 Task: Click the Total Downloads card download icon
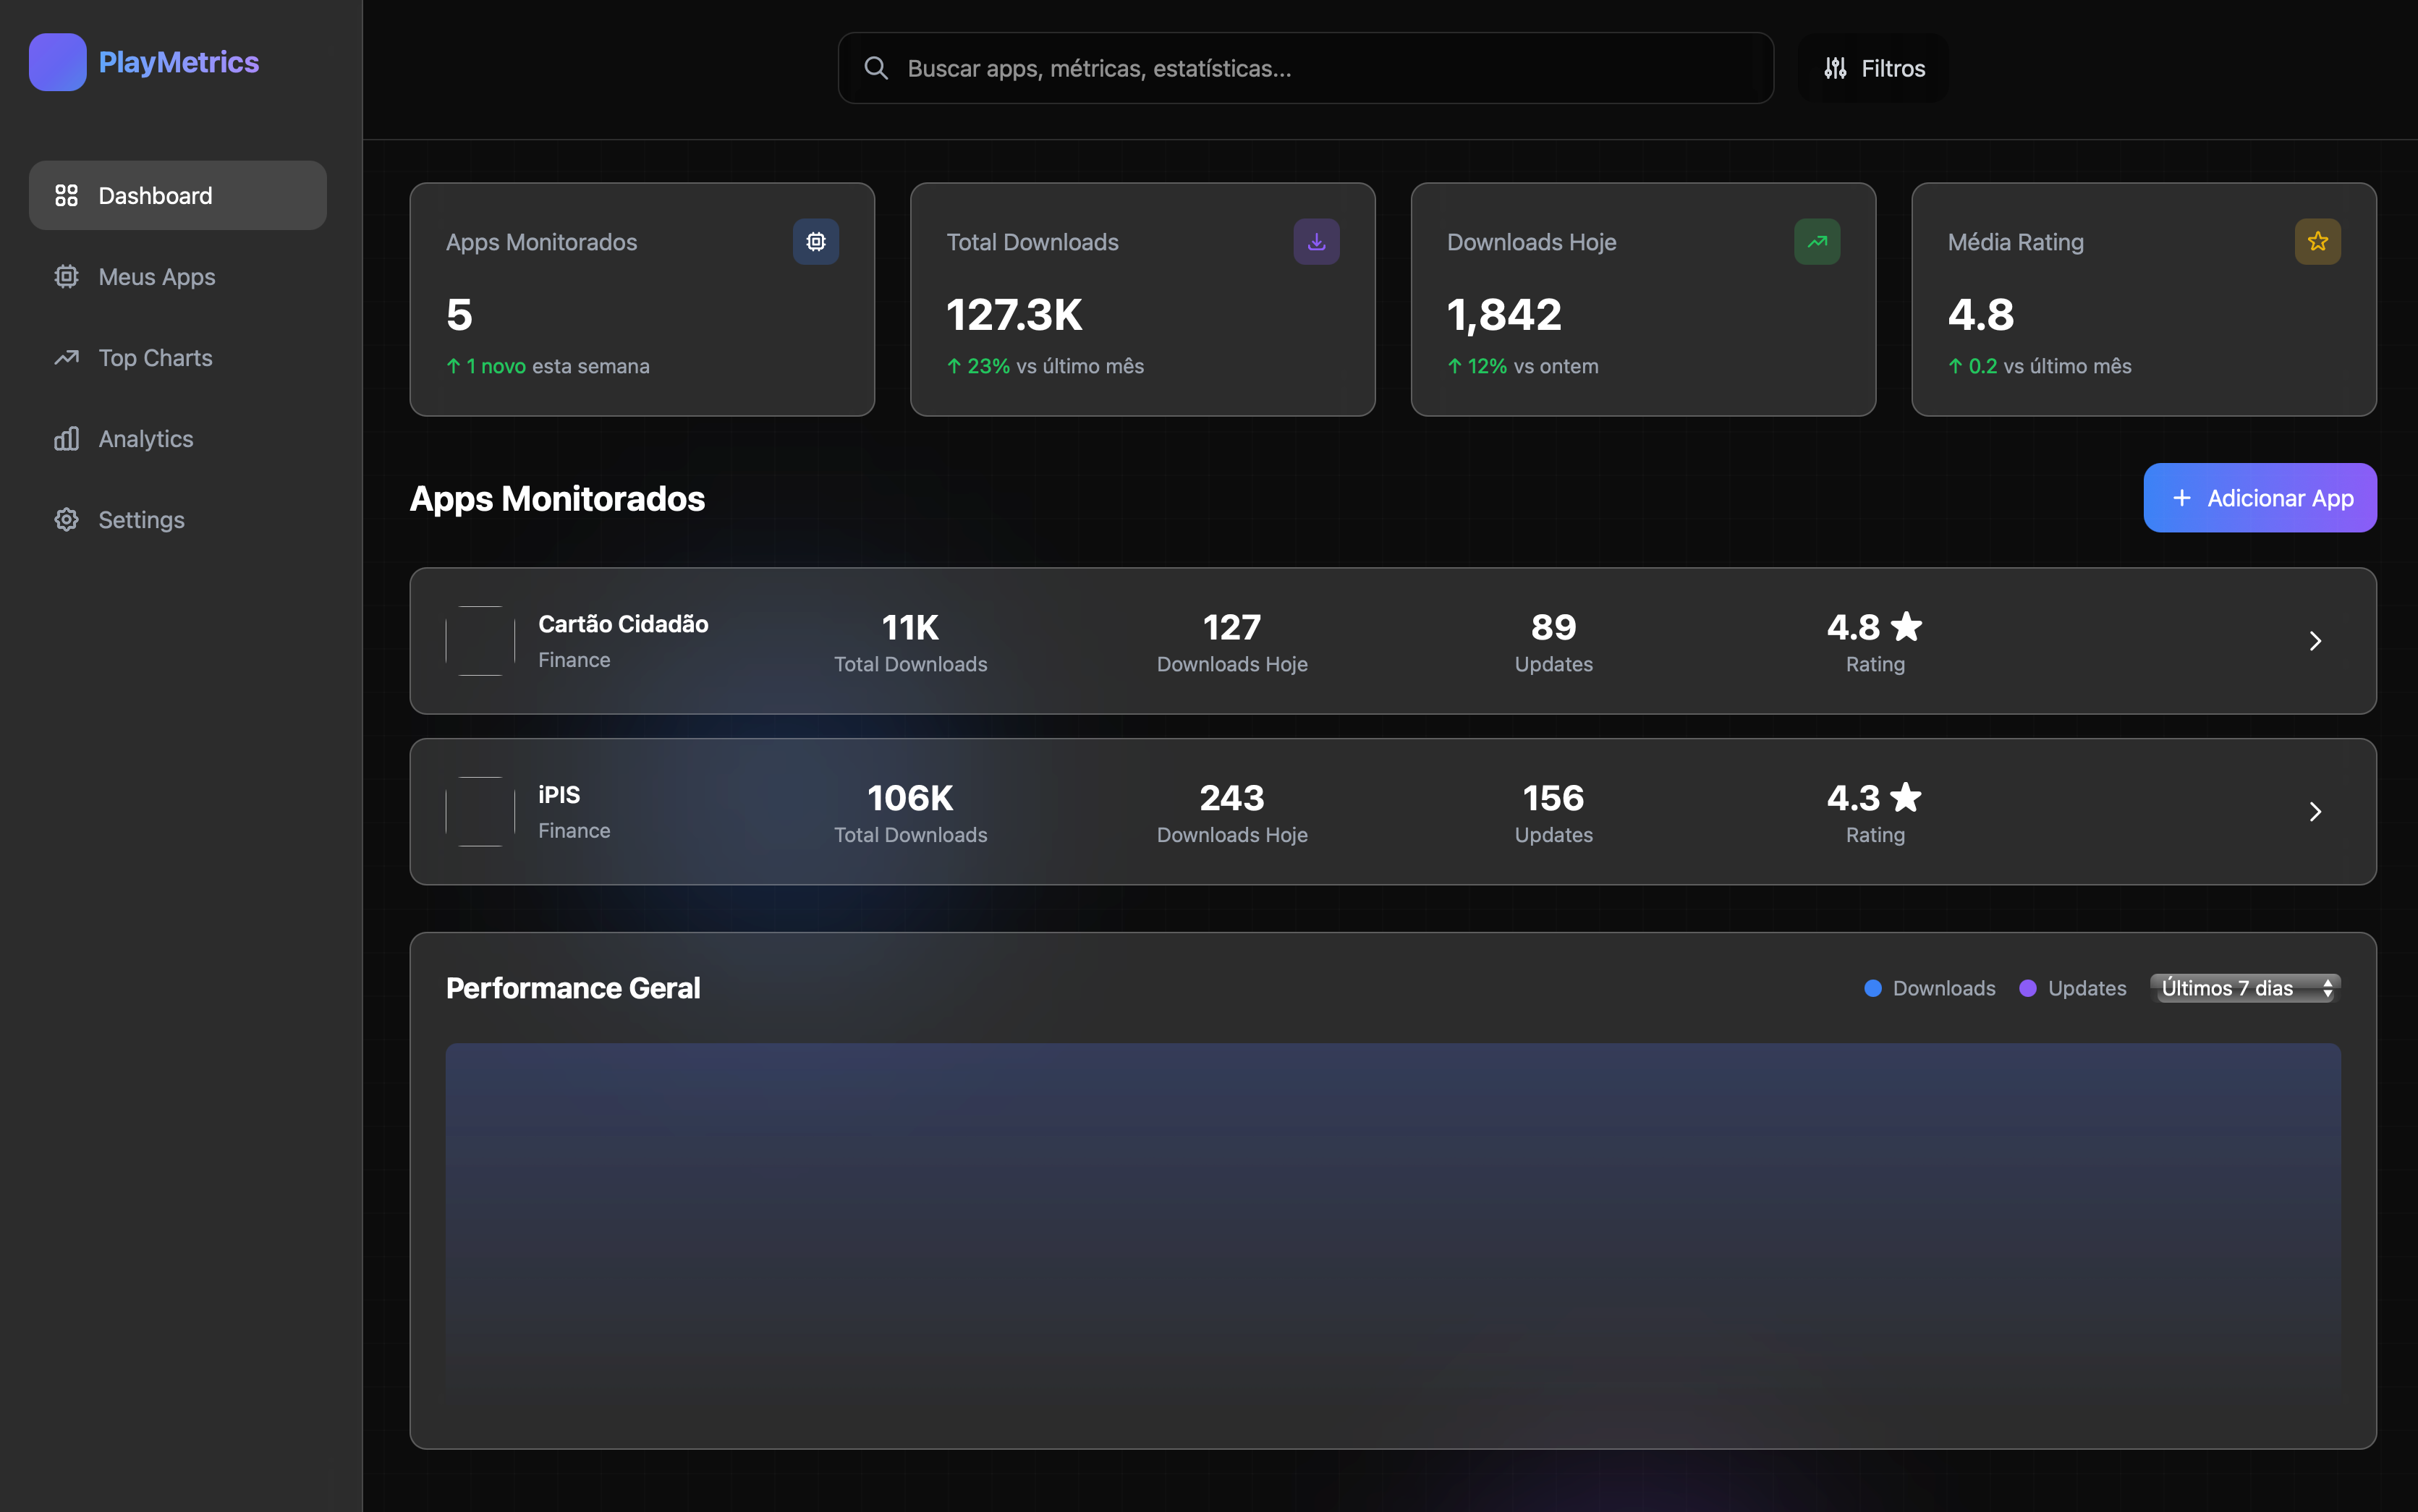pos(1316,241)
